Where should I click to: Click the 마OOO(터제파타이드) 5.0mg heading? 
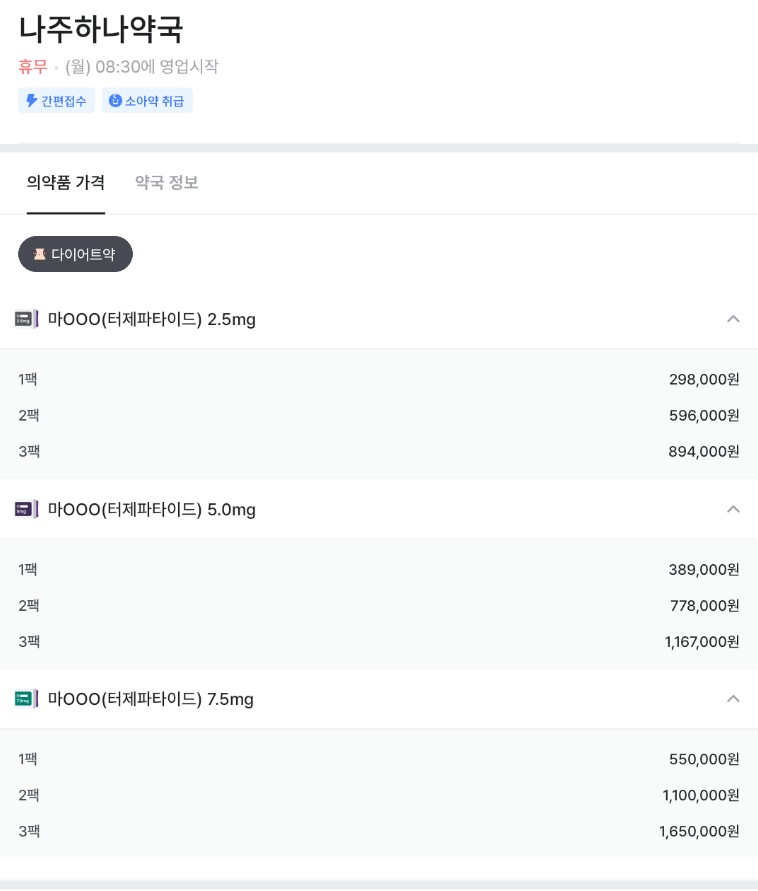click(152, 509)
